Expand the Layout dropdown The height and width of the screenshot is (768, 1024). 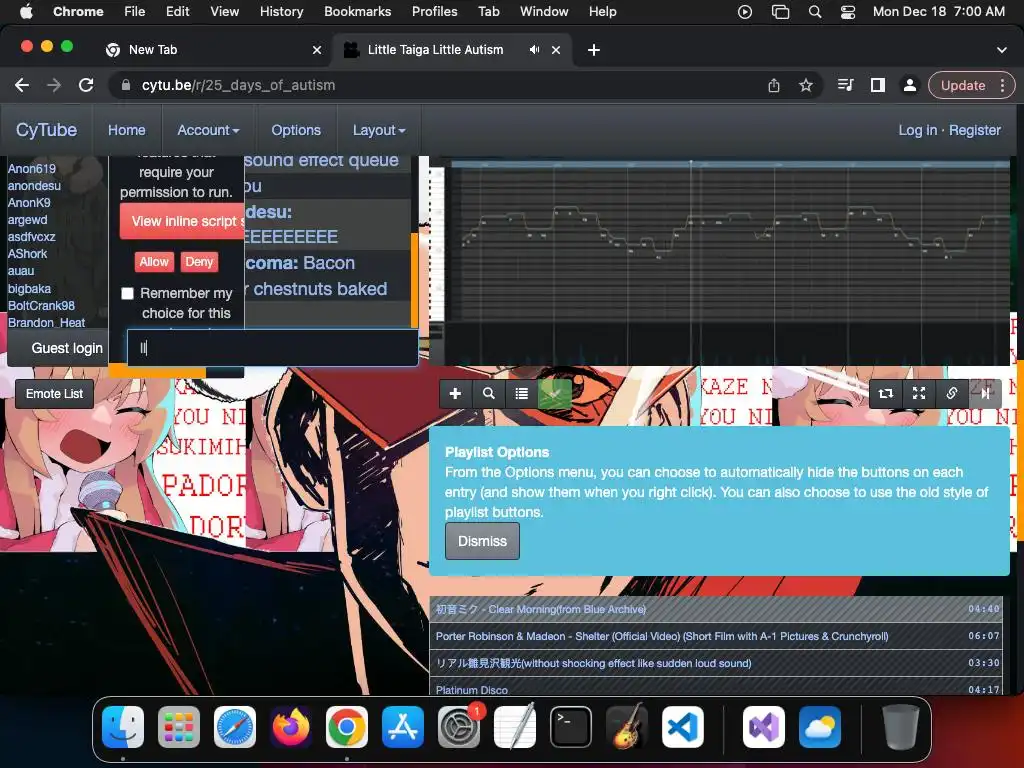click(379, 130)
